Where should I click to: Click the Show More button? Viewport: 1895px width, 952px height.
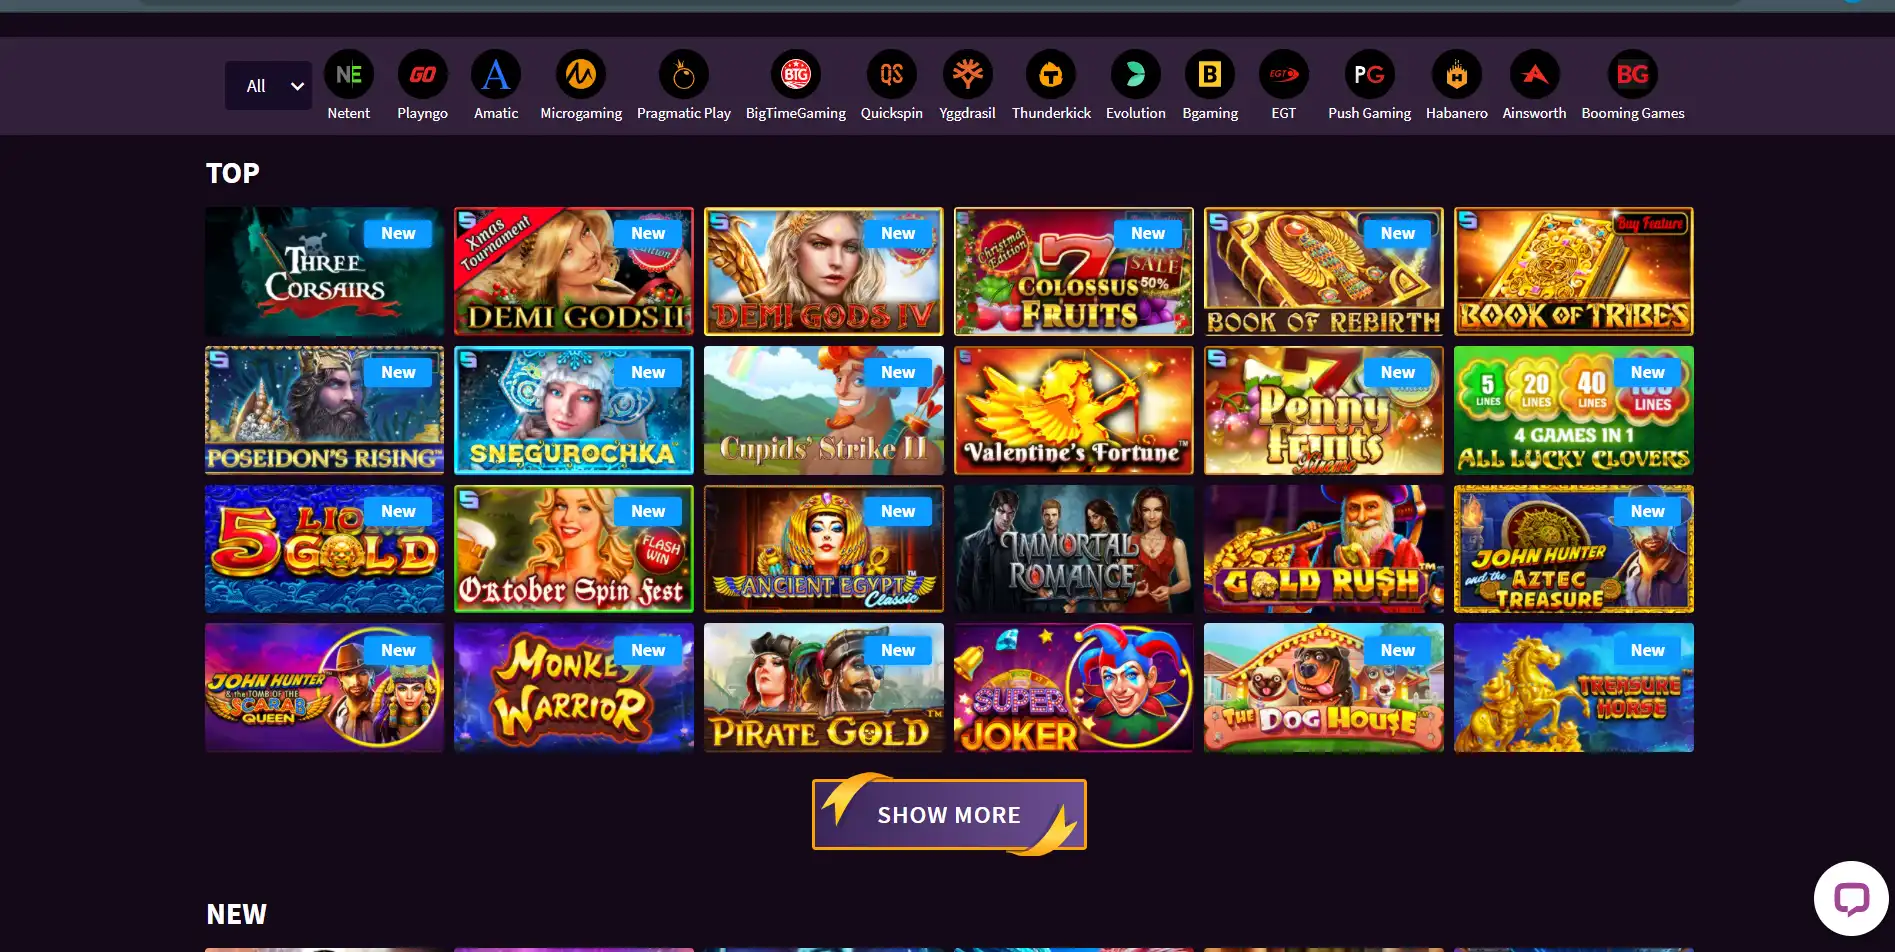[949, 814]
